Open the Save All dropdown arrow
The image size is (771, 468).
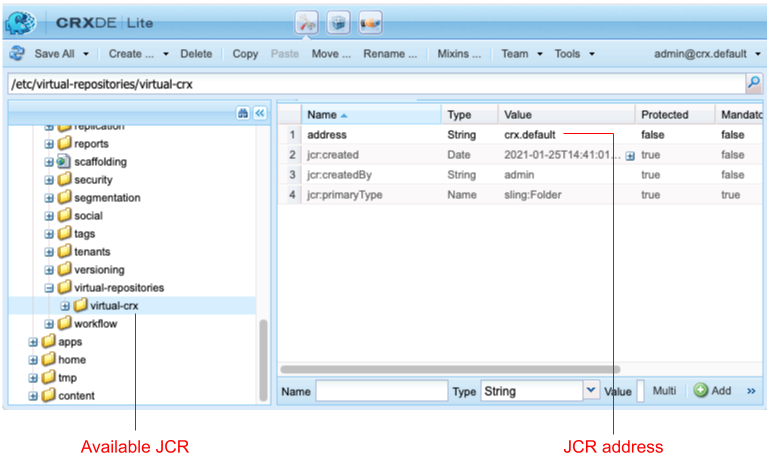coord(86,54)
